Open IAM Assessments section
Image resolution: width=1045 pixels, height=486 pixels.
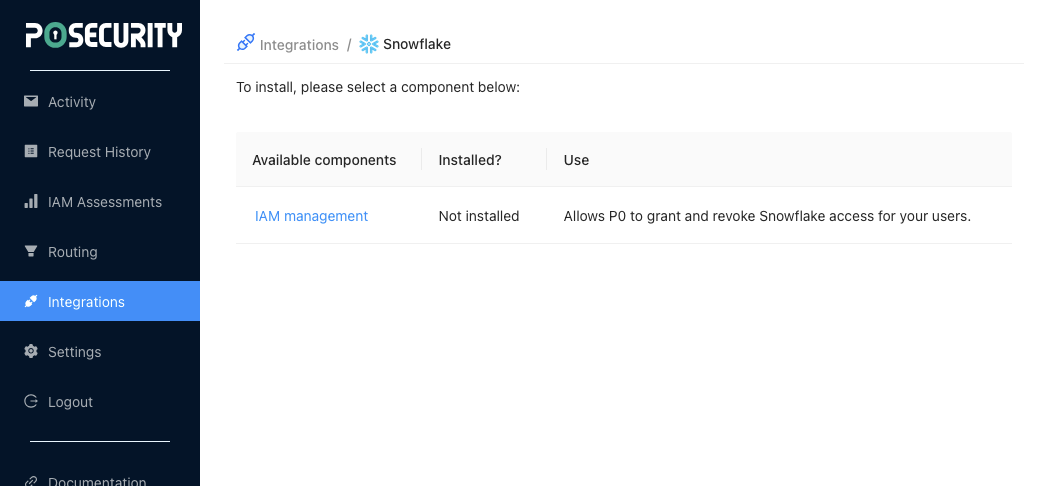pyautogui.click(x=104, y=202)
